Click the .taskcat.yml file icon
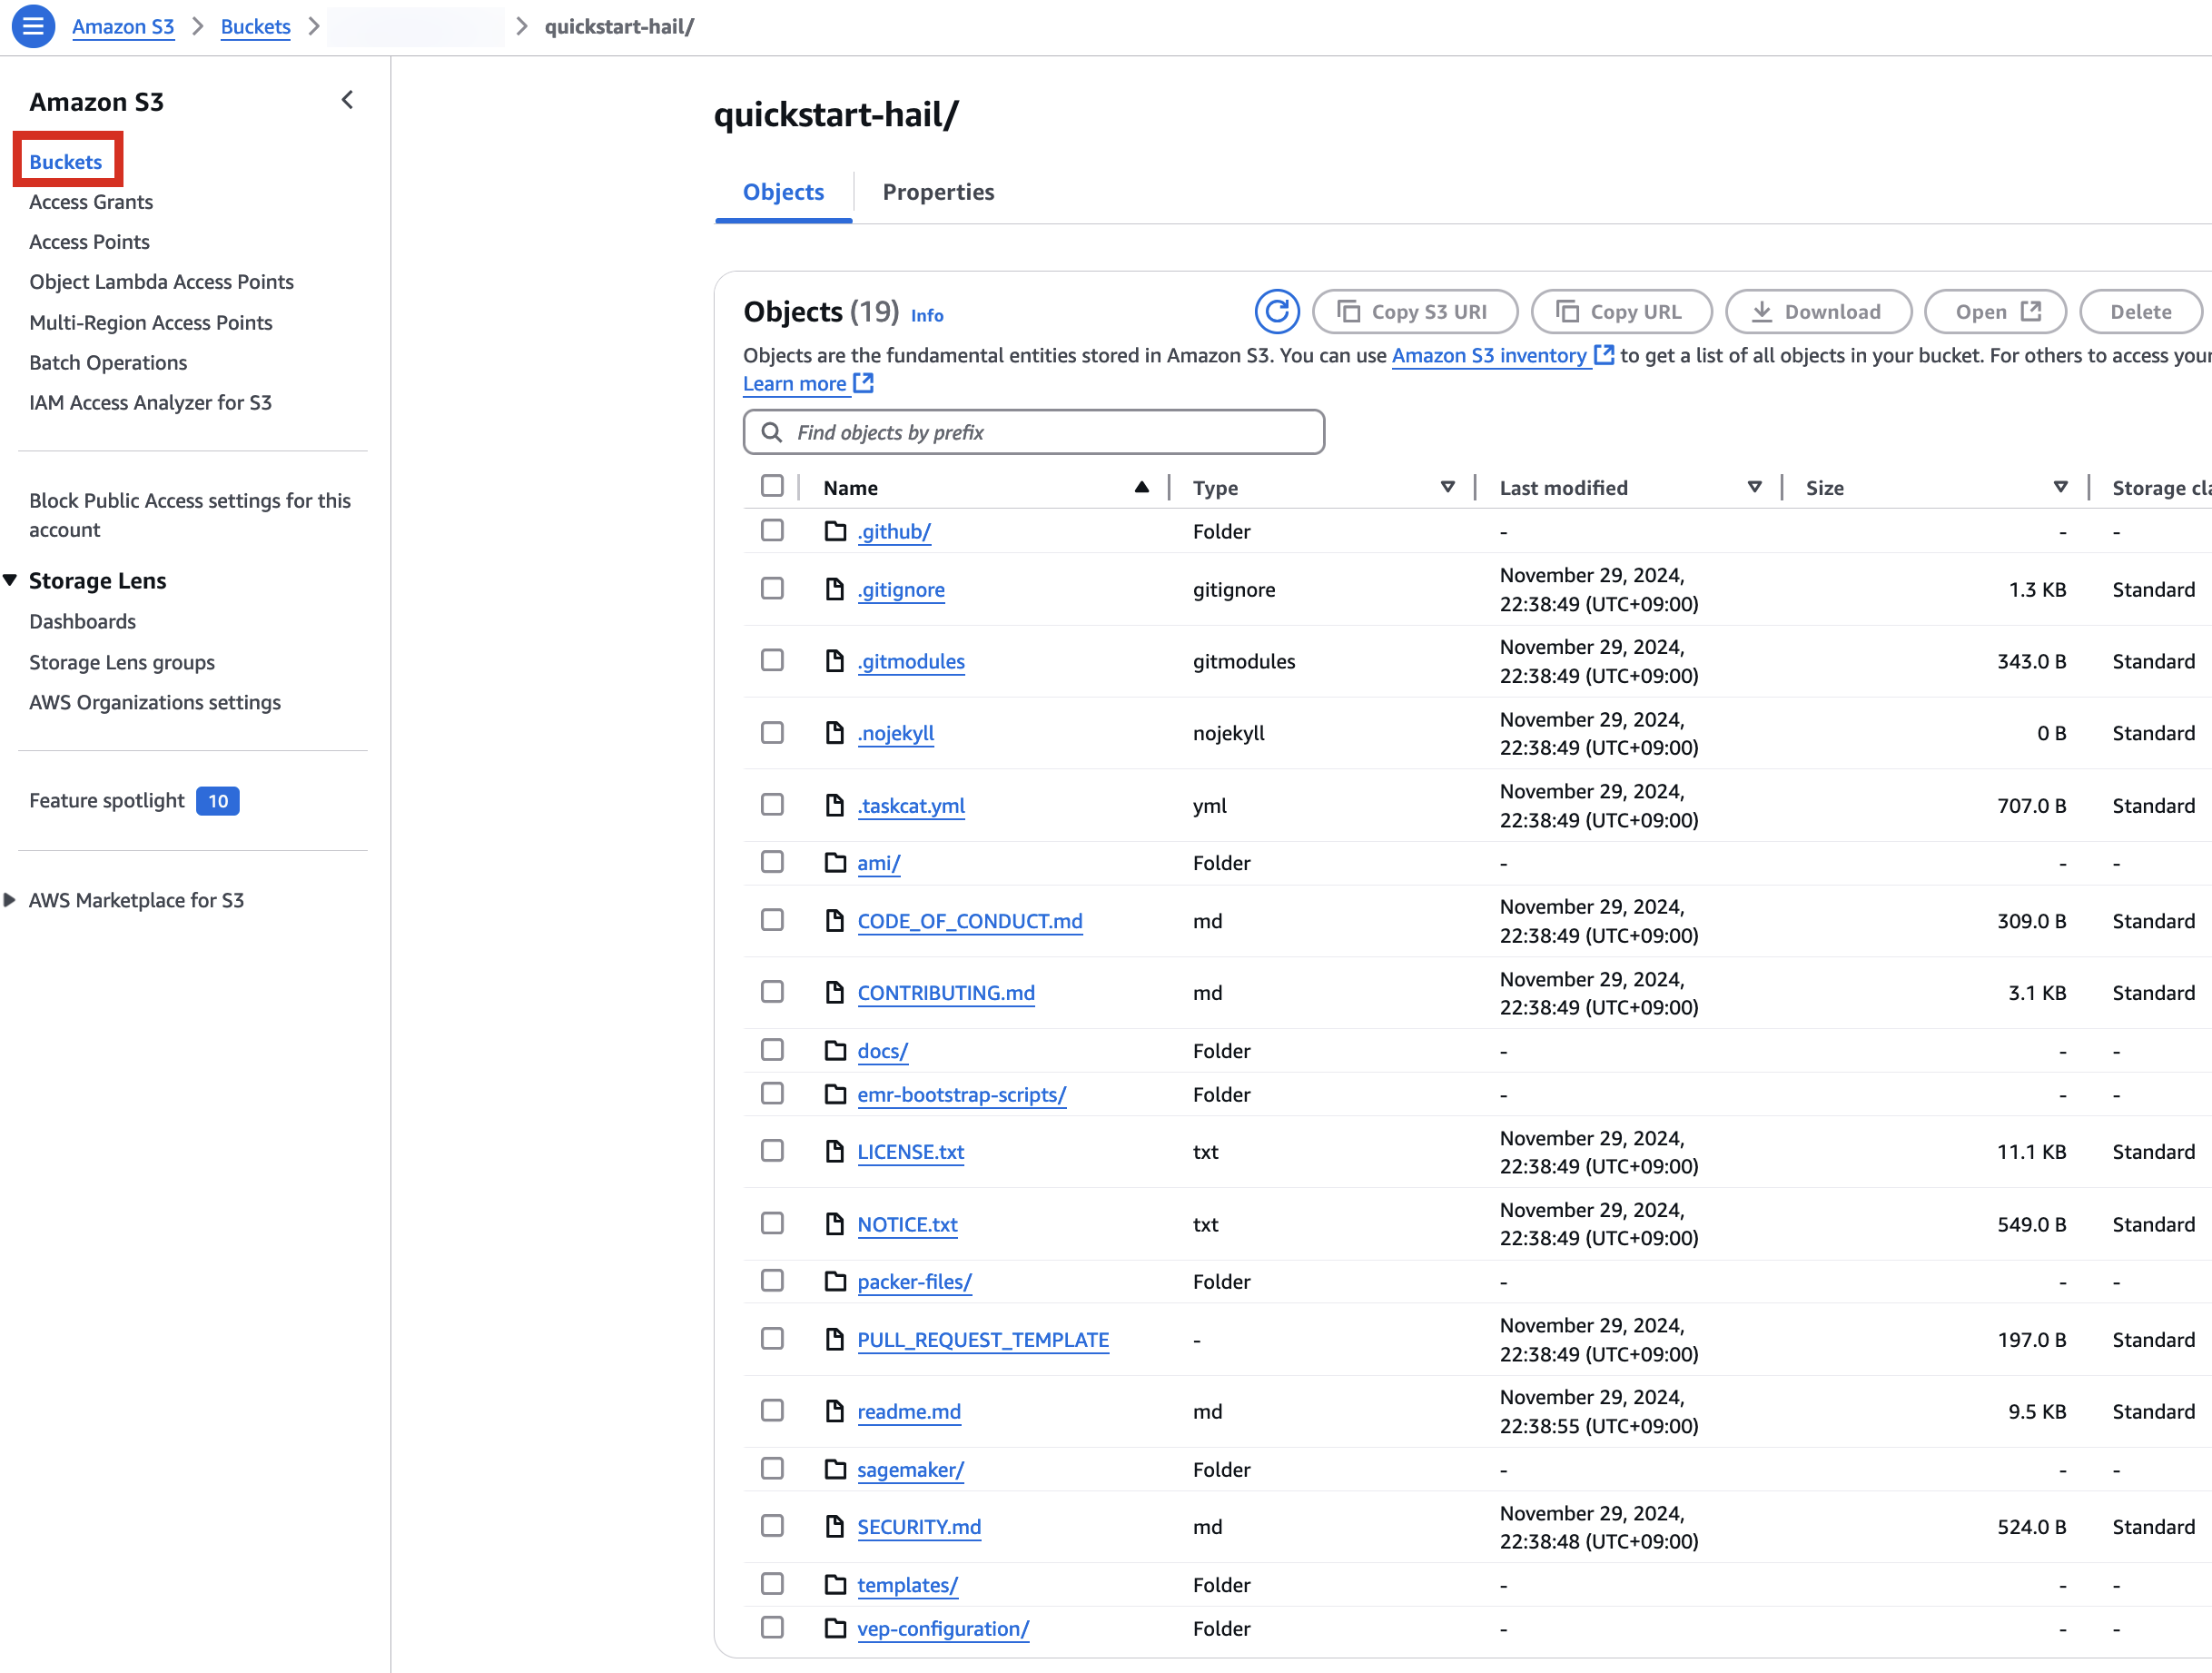 pos(835,805)
